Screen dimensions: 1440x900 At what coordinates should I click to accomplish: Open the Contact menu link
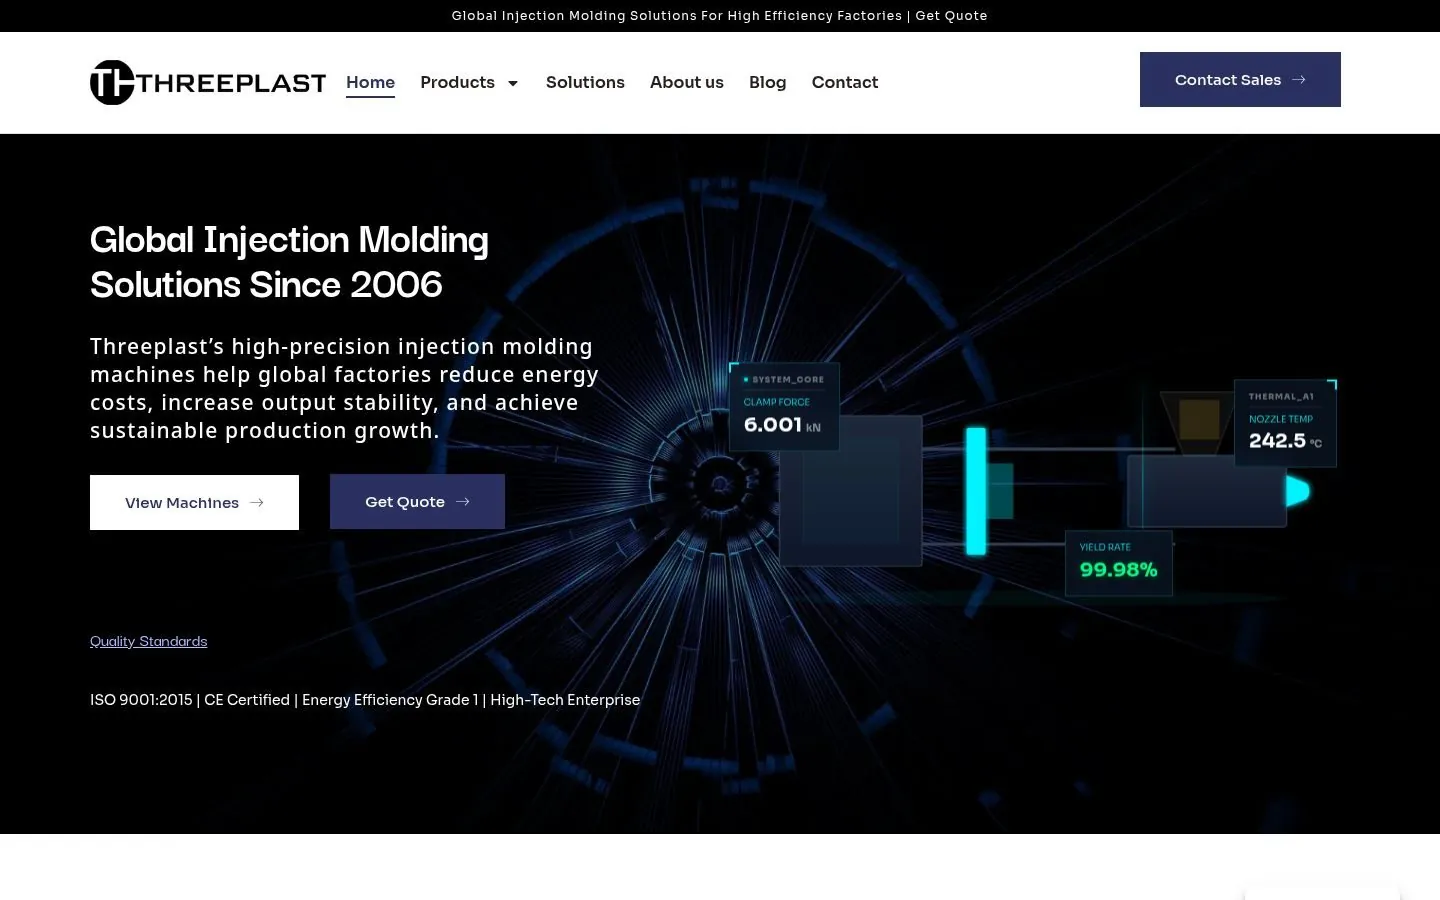845,82
